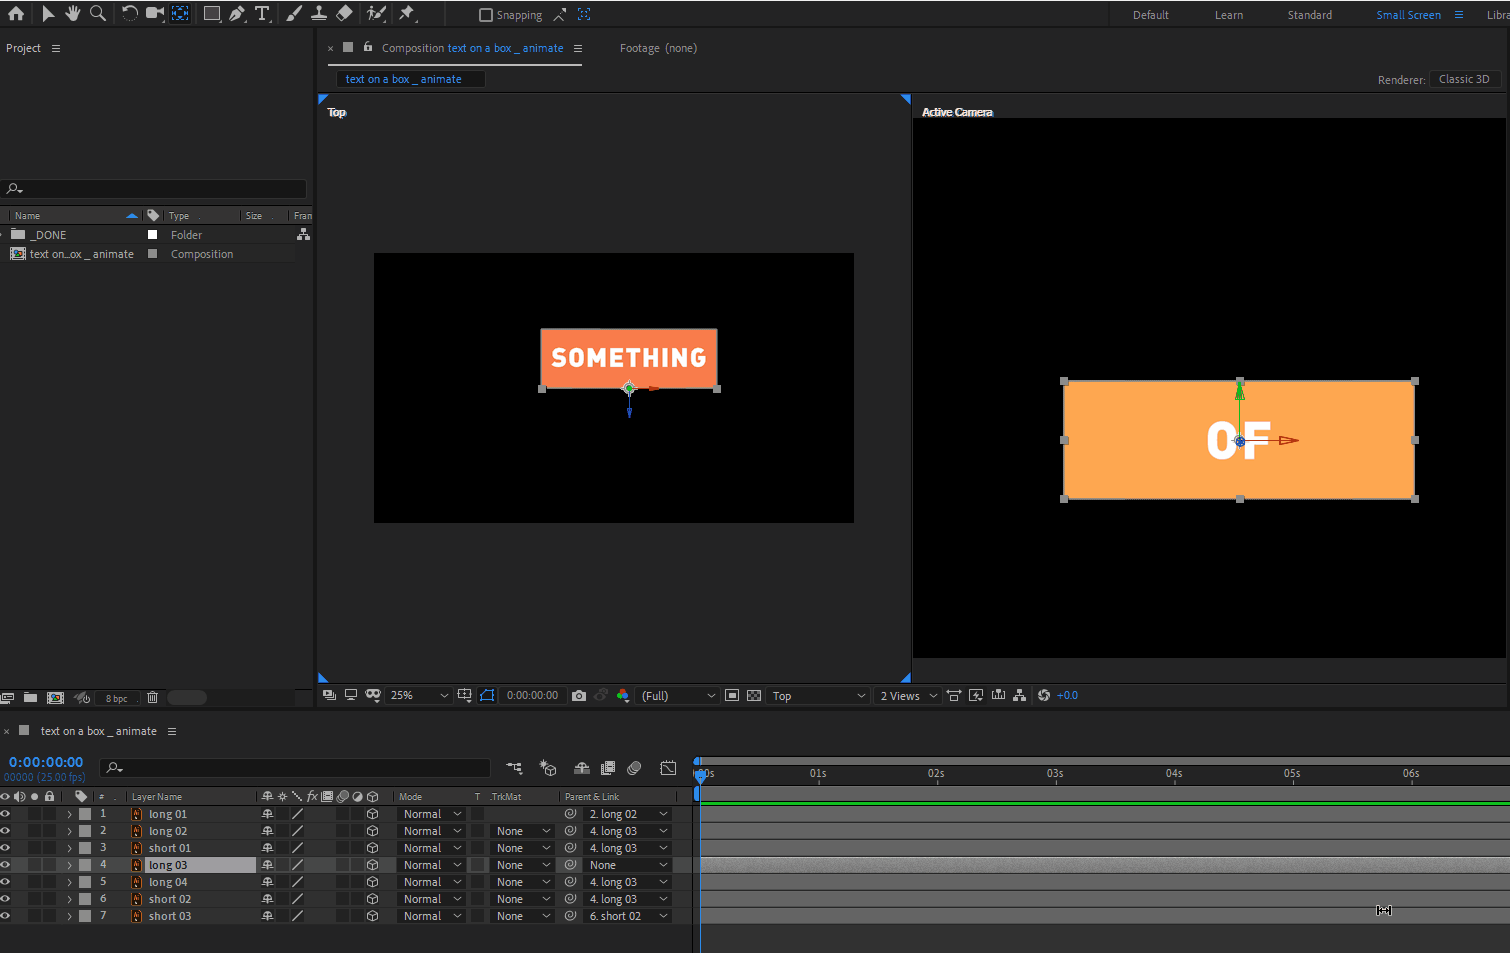This screenshot has width=1510, height=953.
Task: Toggle the lock for layer long 01
Action: point(49,814)
